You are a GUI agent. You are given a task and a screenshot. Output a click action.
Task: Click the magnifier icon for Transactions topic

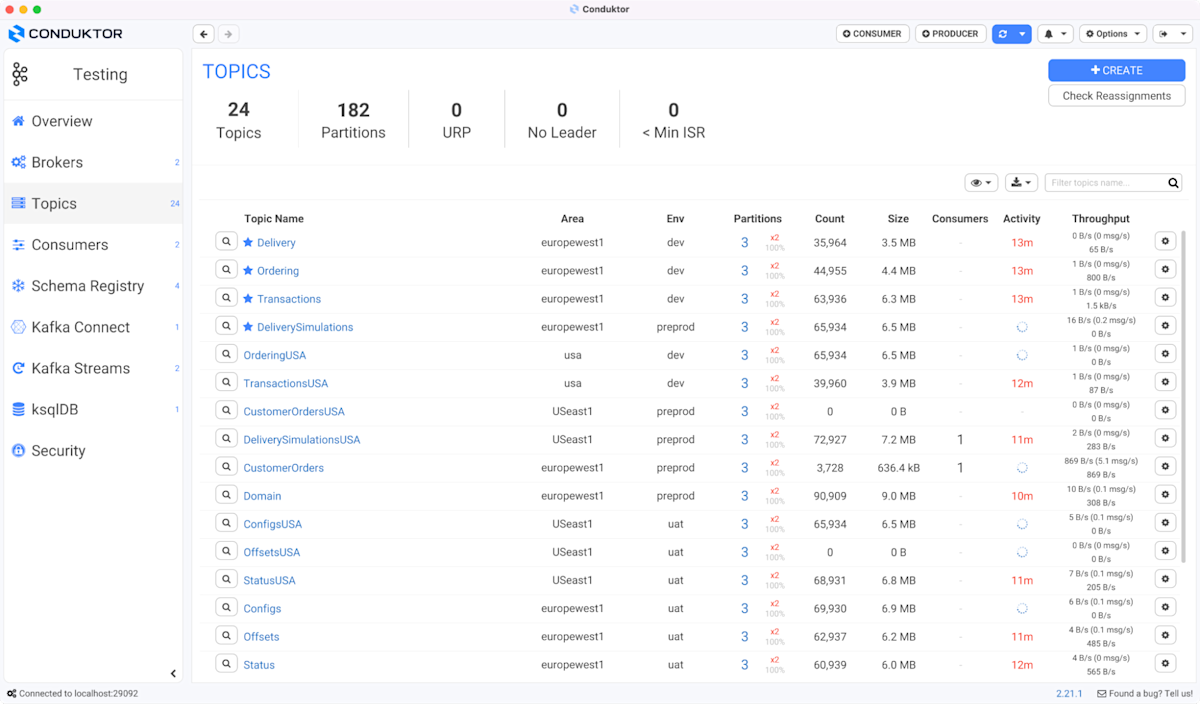point(226,298)
